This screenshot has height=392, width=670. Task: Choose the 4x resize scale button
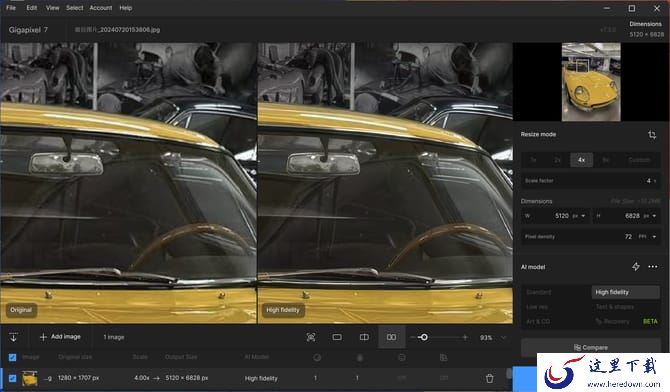click(581, 160)
